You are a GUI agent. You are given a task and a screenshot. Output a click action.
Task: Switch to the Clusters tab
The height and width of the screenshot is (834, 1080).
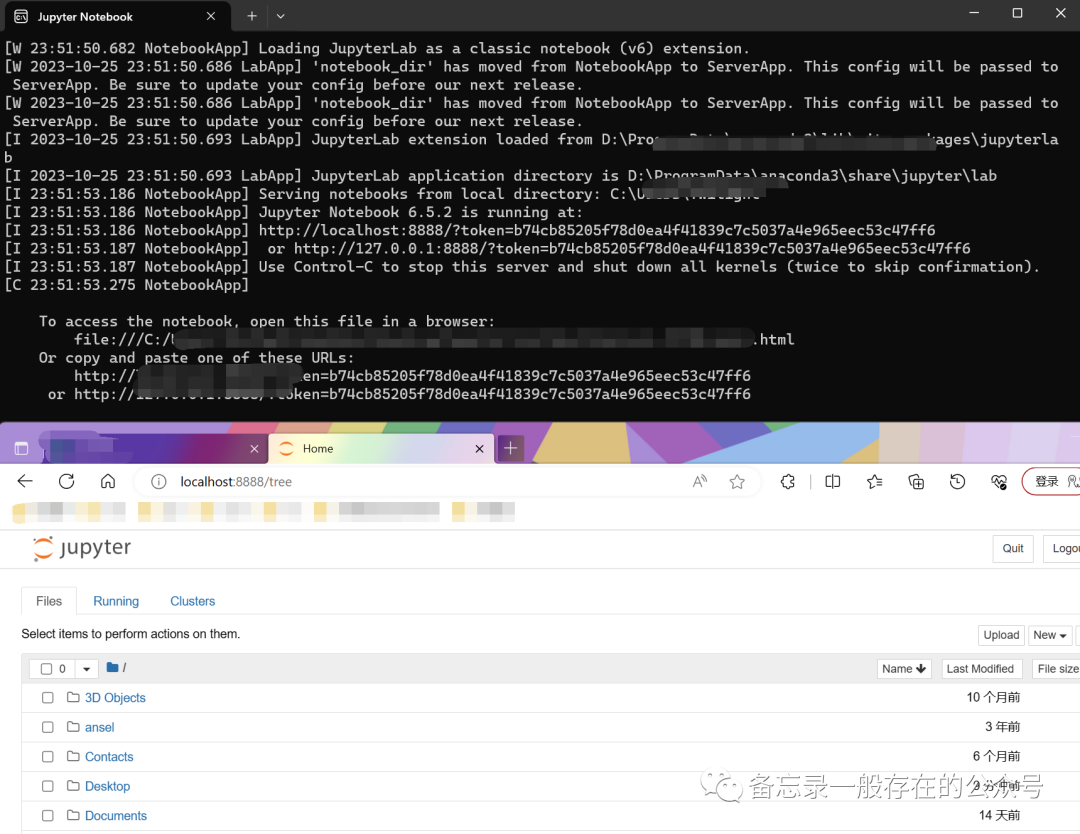pyautogui.click(x=193, y=601)
